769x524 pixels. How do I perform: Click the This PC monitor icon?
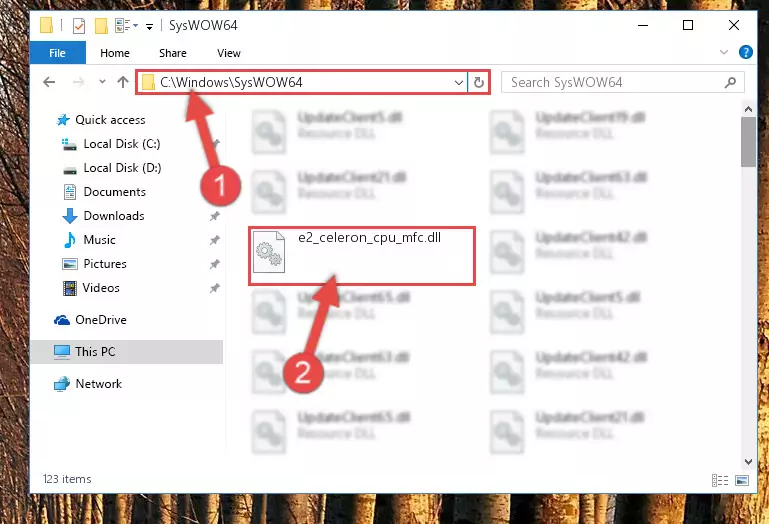[62, 352]
